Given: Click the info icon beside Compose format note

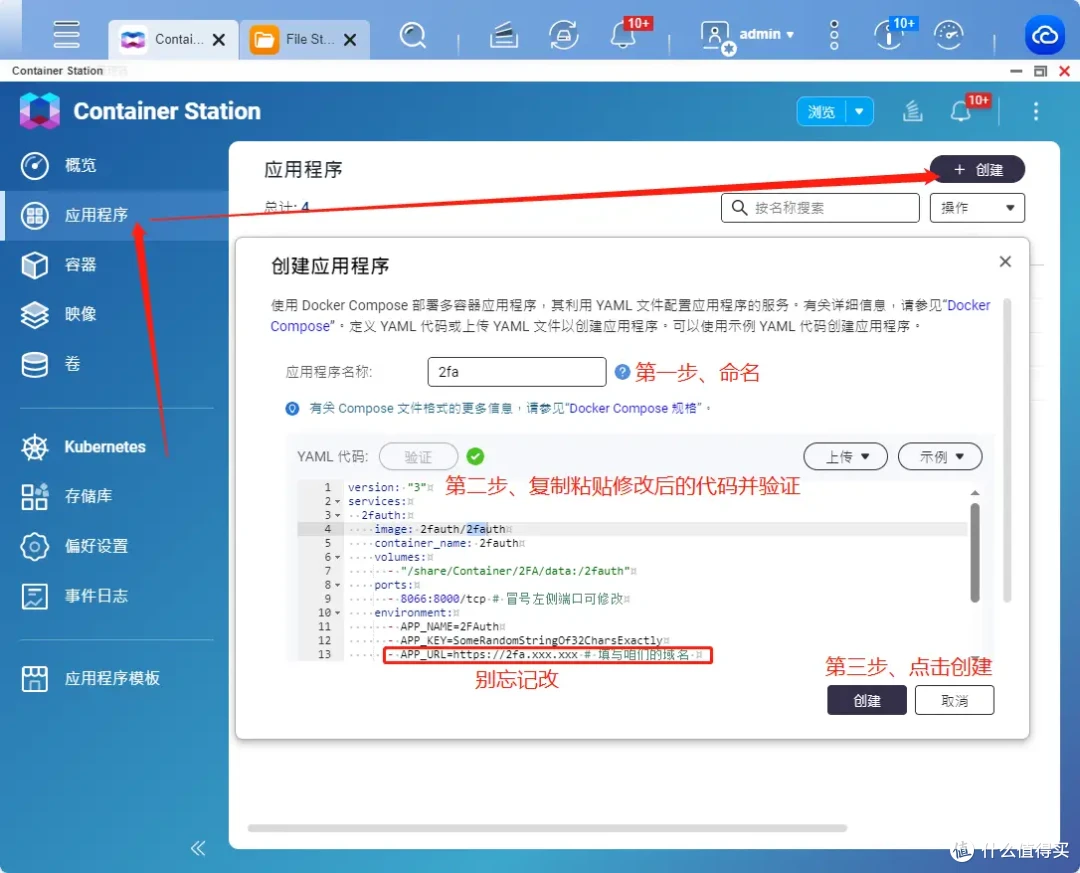Looking at the screenshot, I should [x=292, y=409].
